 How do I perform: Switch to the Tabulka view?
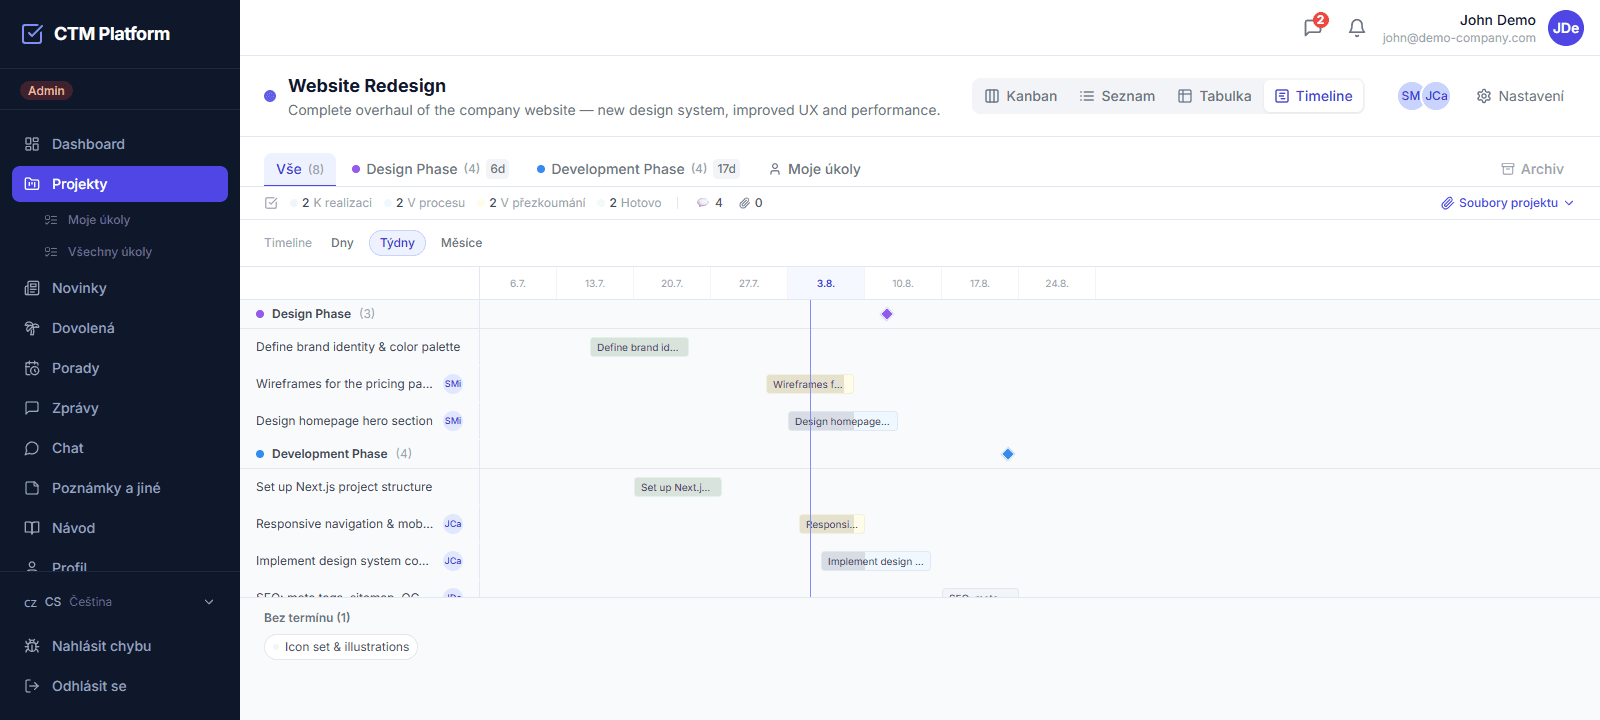click(1214, 96)
